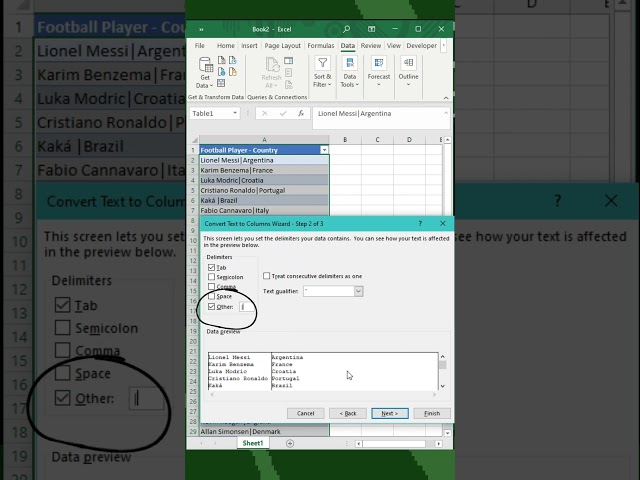This screenshot has height=480, width=640.
Task: Switch to the Page Layout tab
Action: [282, 46]
